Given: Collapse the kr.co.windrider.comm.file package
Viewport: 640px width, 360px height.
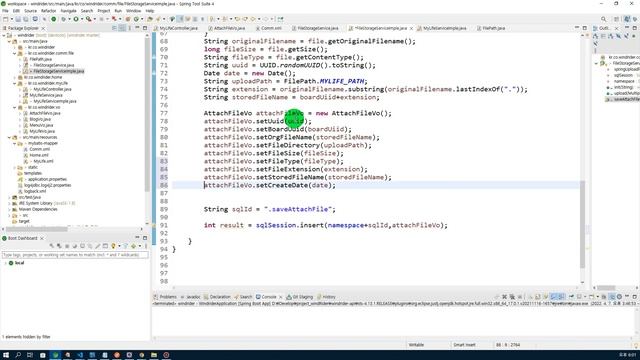Looking at the screenshot, I should pos(15,53).
